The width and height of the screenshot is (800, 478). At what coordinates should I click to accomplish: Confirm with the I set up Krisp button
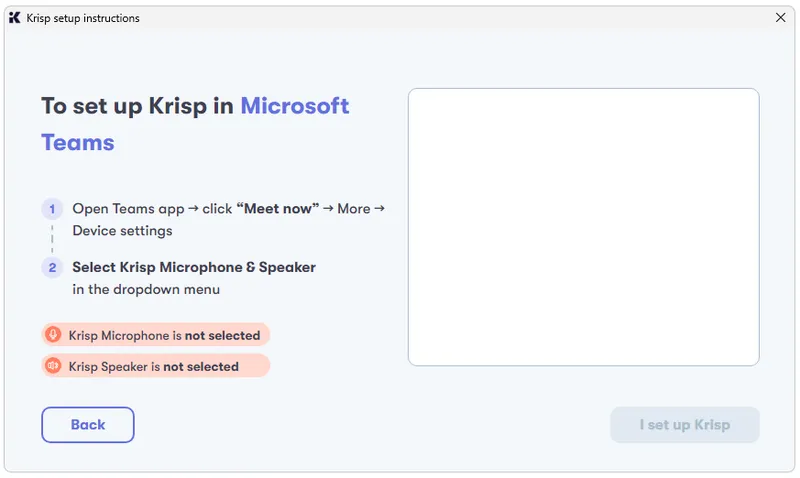685,424
